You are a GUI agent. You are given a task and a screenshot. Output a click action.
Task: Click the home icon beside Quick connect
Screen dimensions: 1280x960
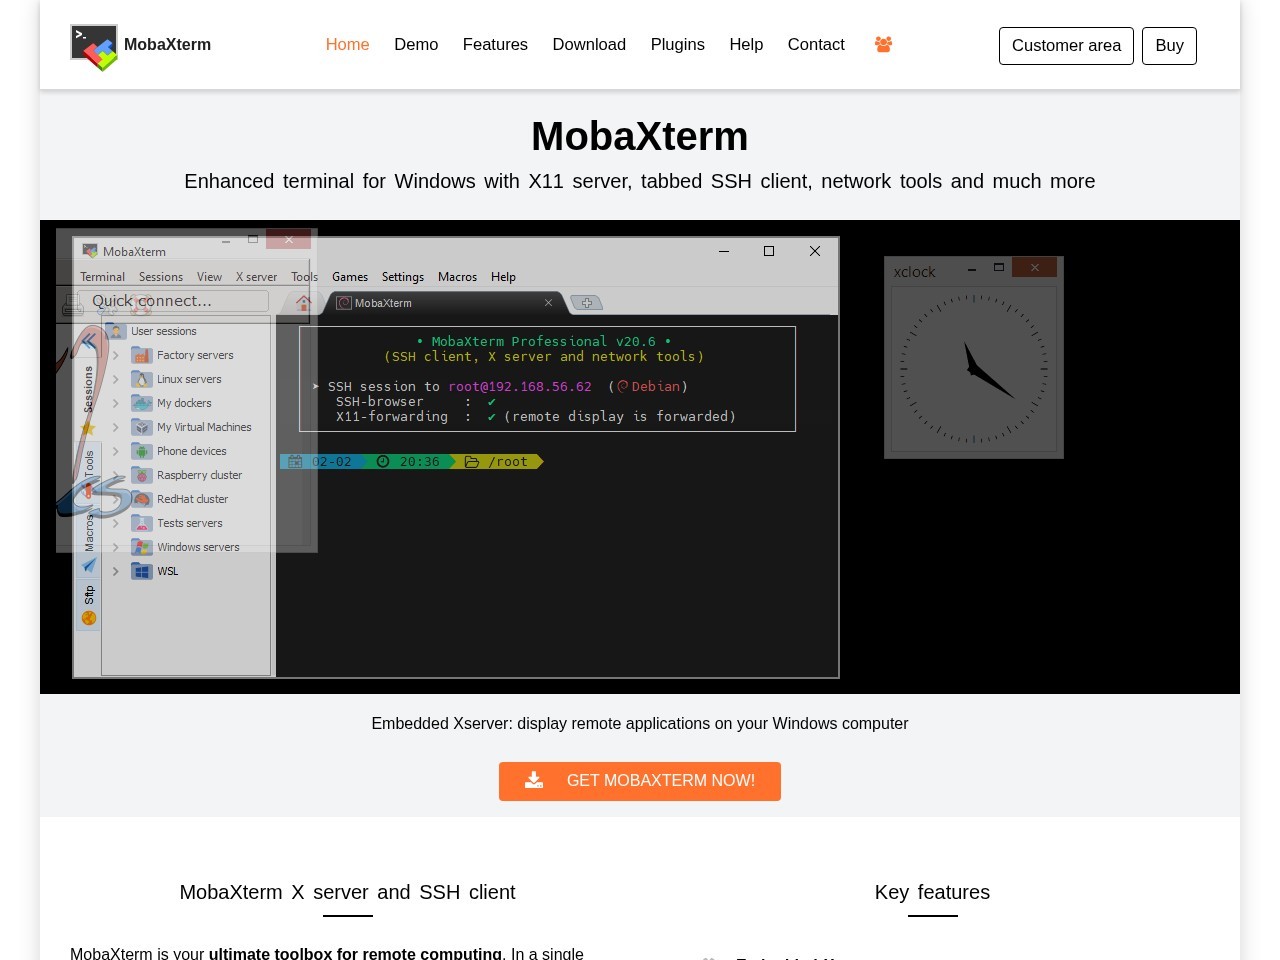pos(304,300)
